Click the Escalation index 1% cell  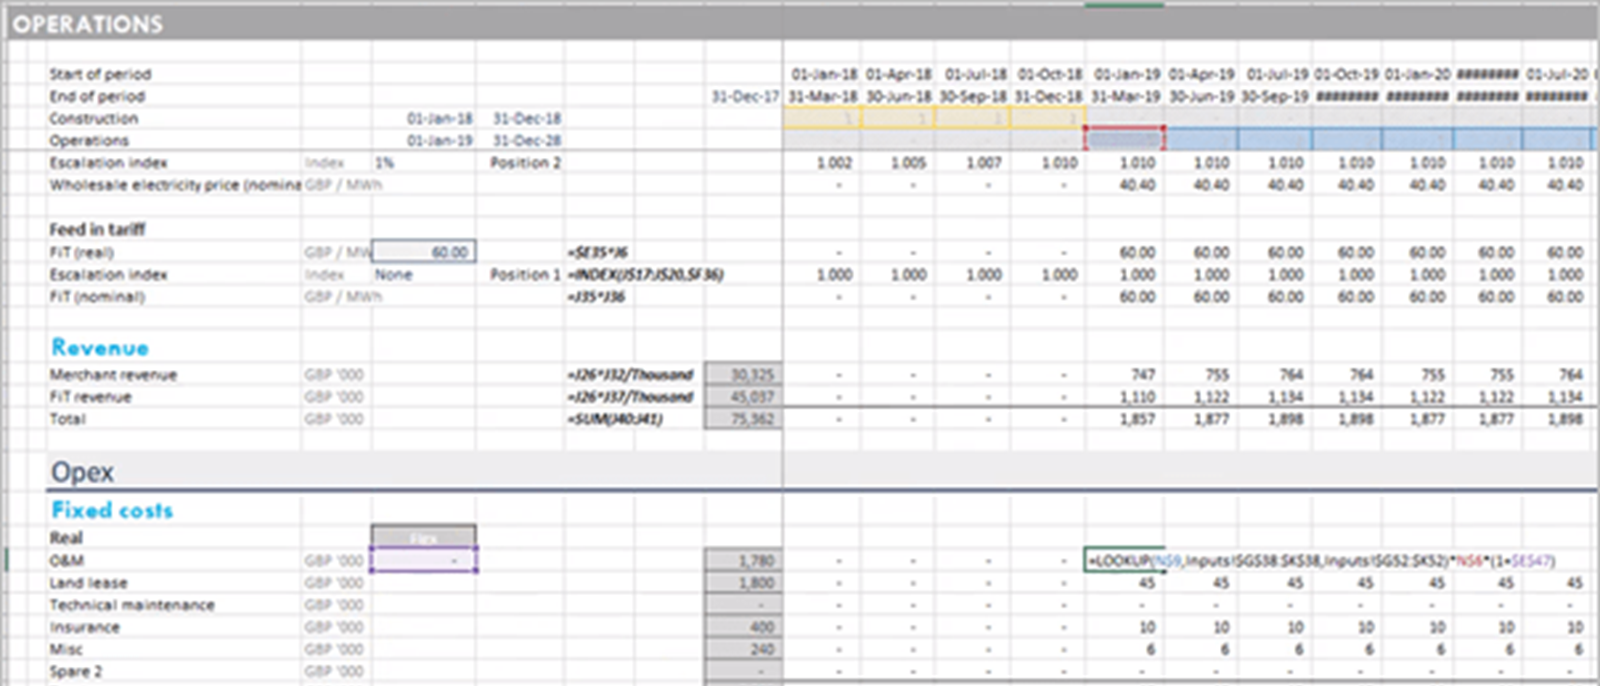point(386,163)
